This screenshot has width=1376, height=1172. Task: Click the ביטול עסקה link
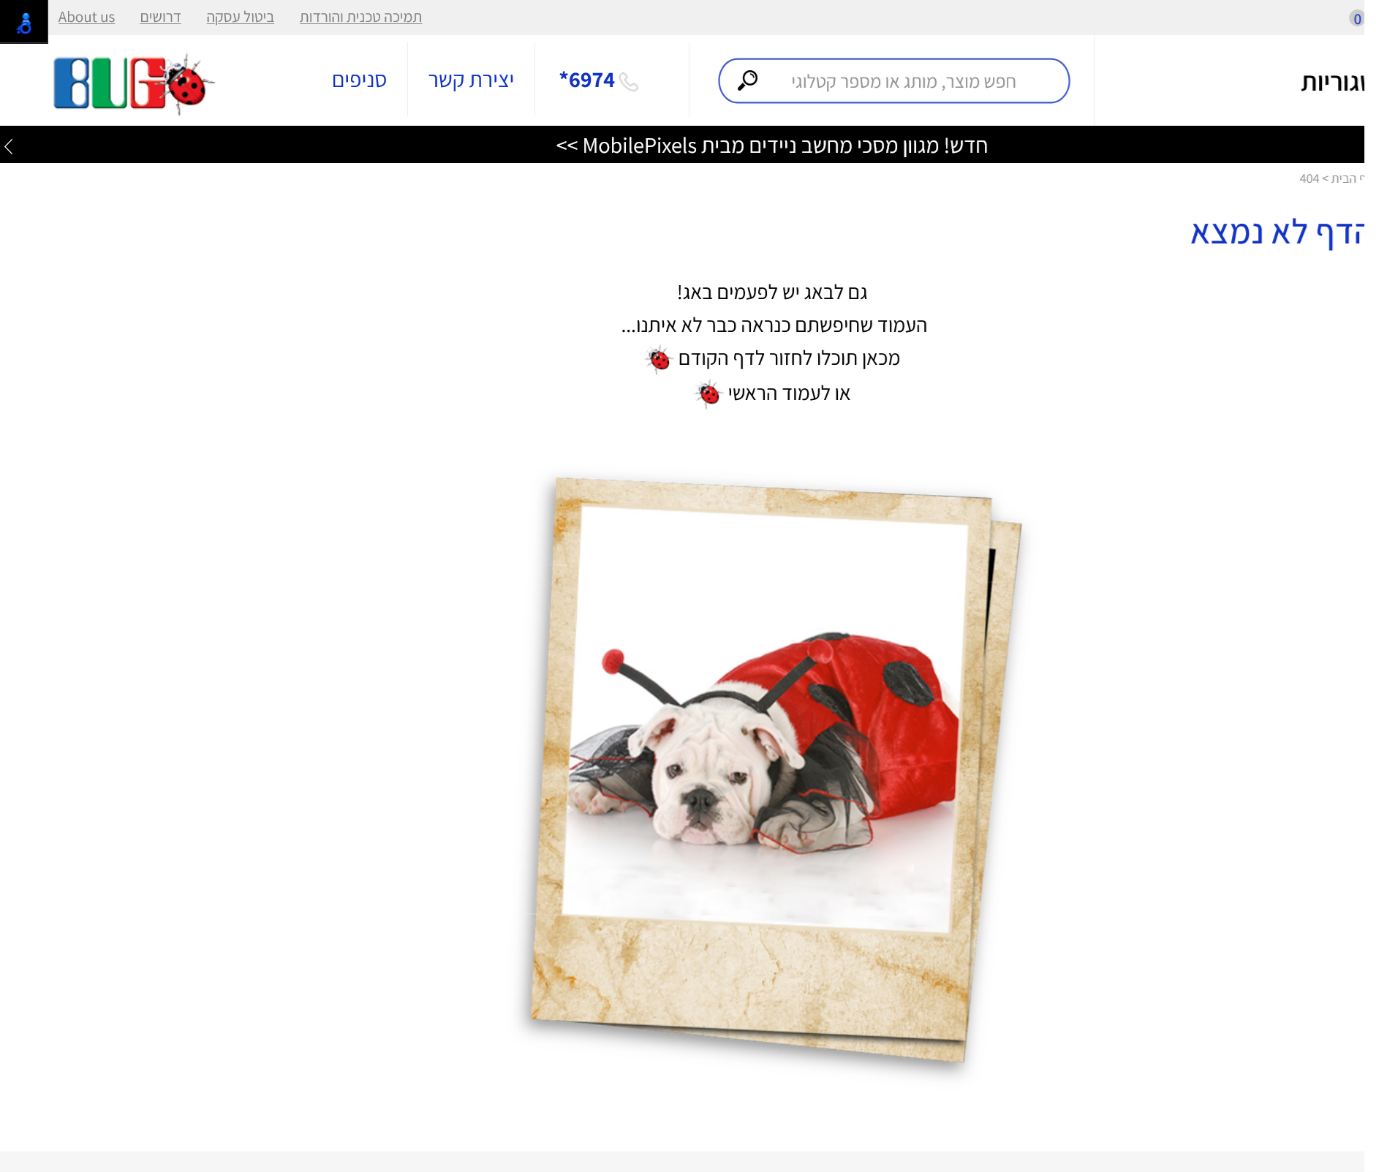click(240, 17)
